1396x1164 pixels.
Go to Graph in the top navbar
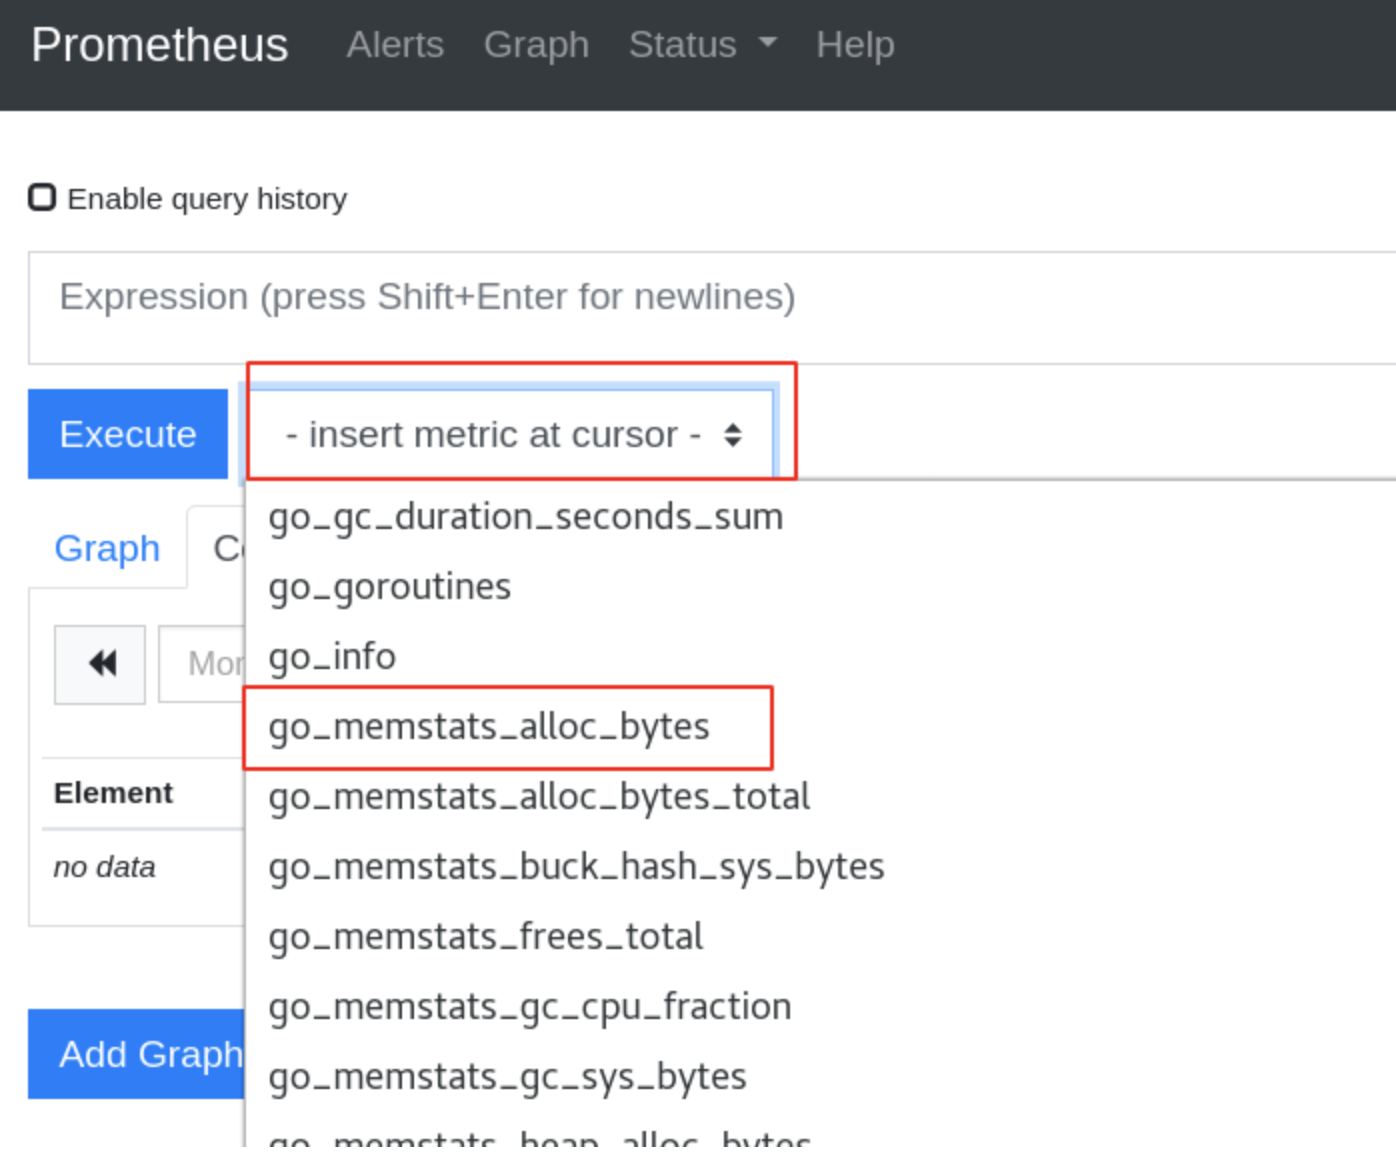[x=536, y=44]
